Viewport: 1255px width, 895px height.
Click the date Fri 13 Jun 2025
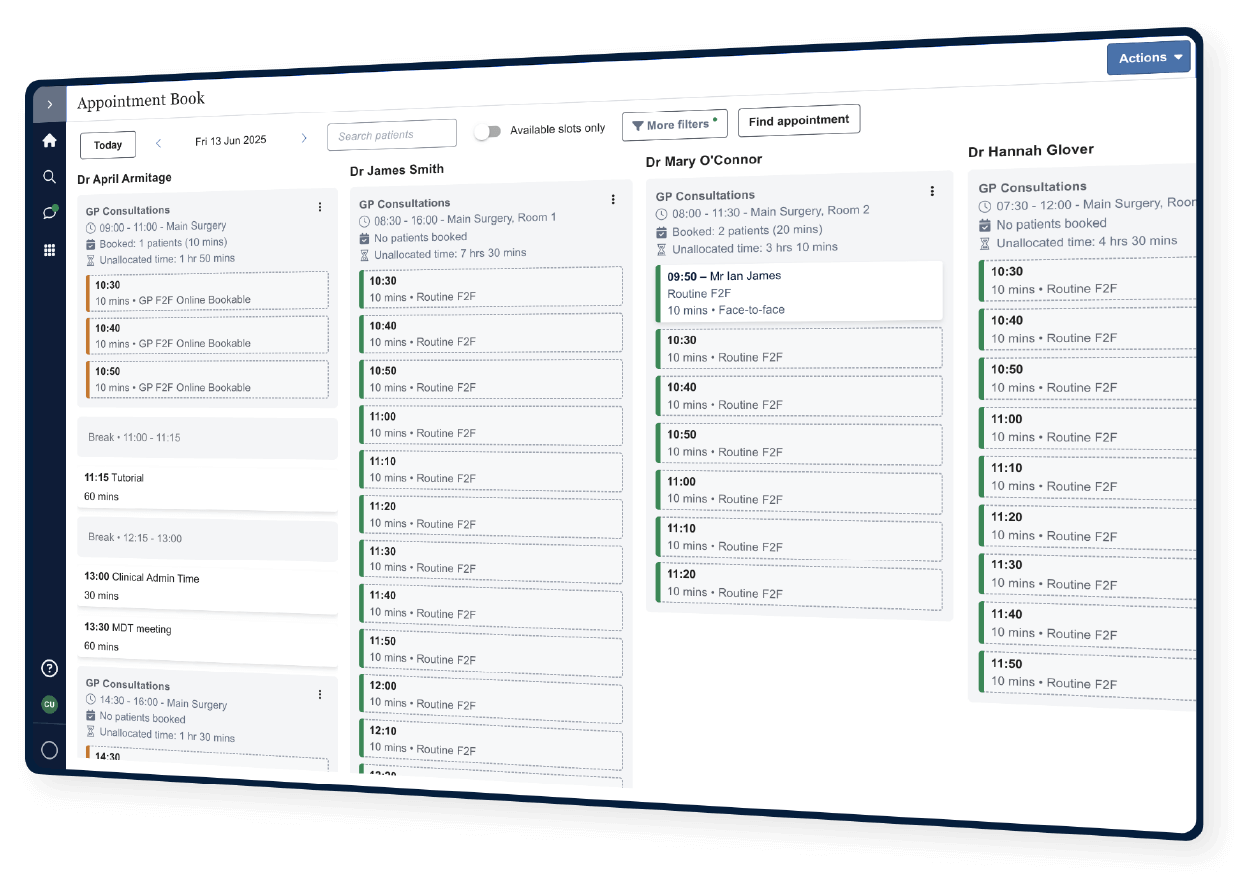[x=231, y=140]
